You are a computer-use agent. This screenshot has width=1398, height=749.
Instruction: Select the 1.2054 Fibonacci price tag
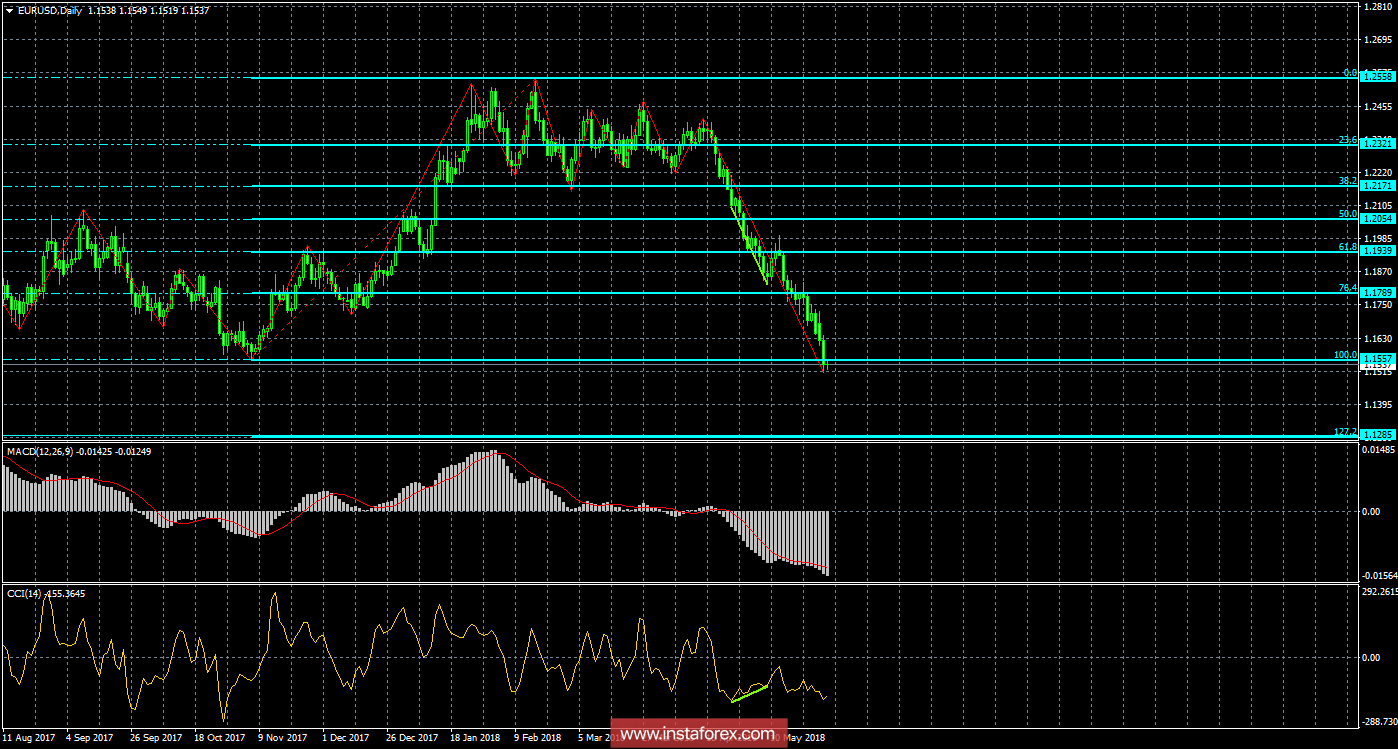point(1379,218)
